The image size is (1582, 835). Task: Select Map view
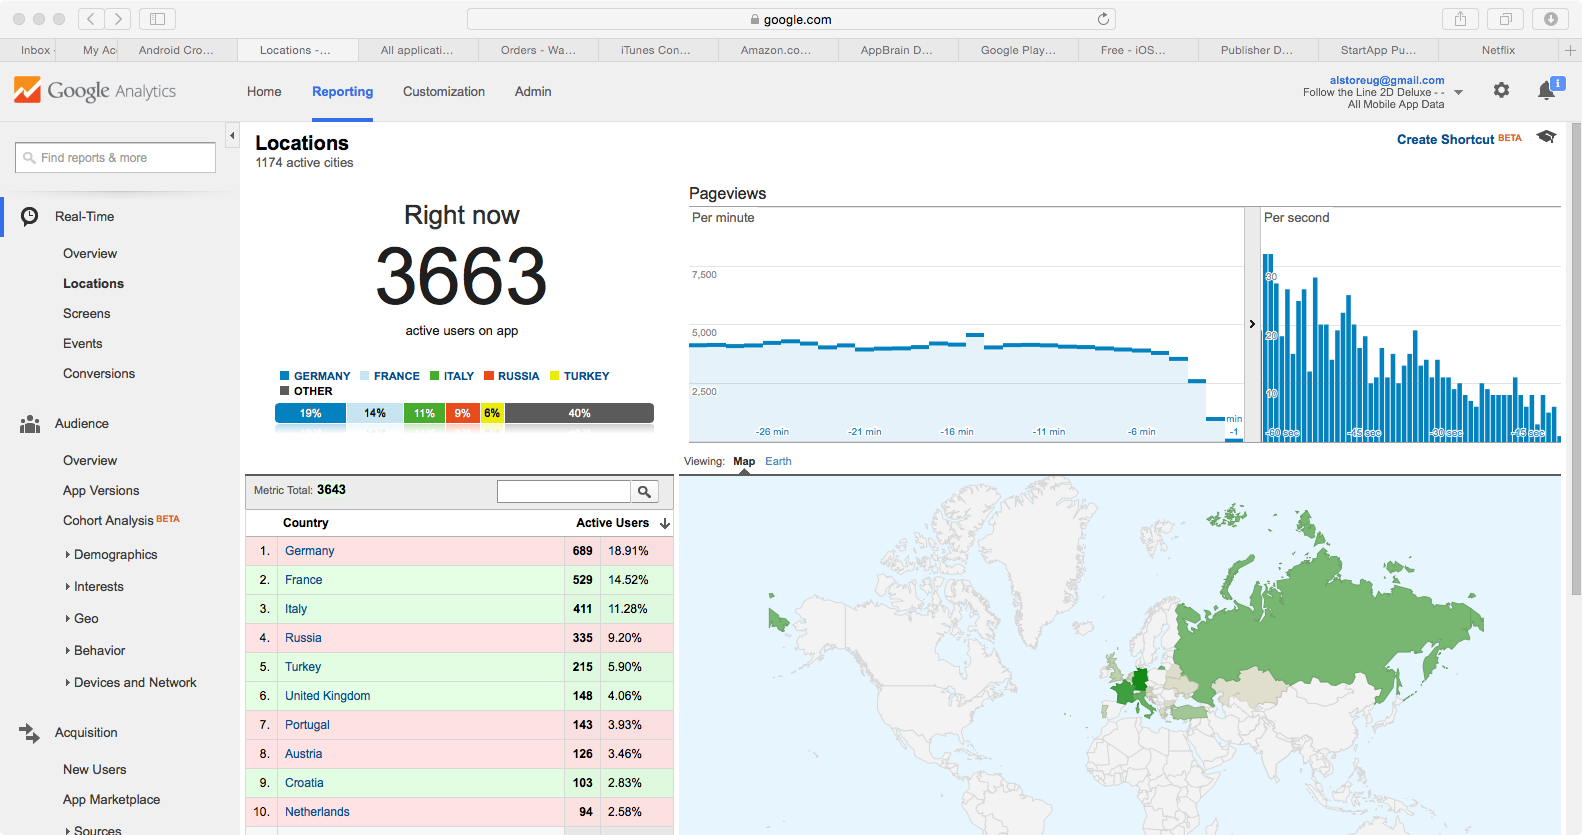(744, 461)
